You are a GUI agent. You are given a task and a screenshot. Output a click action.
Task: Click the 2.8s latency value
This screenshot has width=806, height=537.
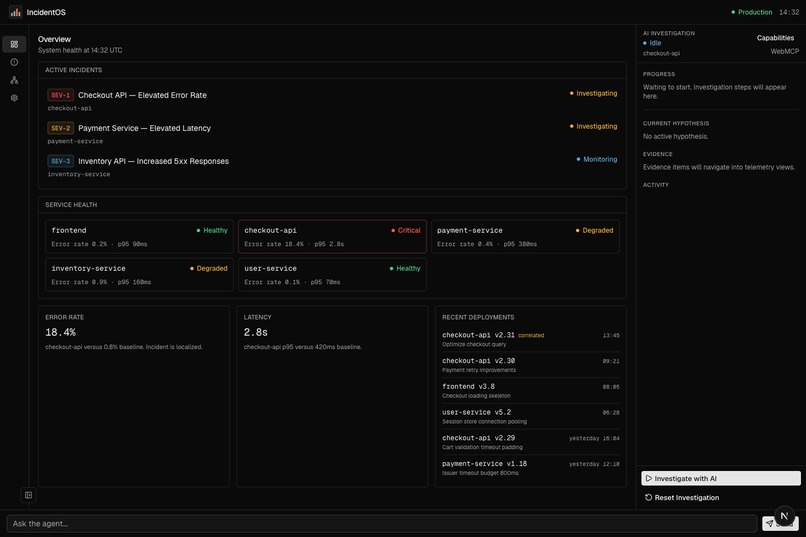pos(255,332)
